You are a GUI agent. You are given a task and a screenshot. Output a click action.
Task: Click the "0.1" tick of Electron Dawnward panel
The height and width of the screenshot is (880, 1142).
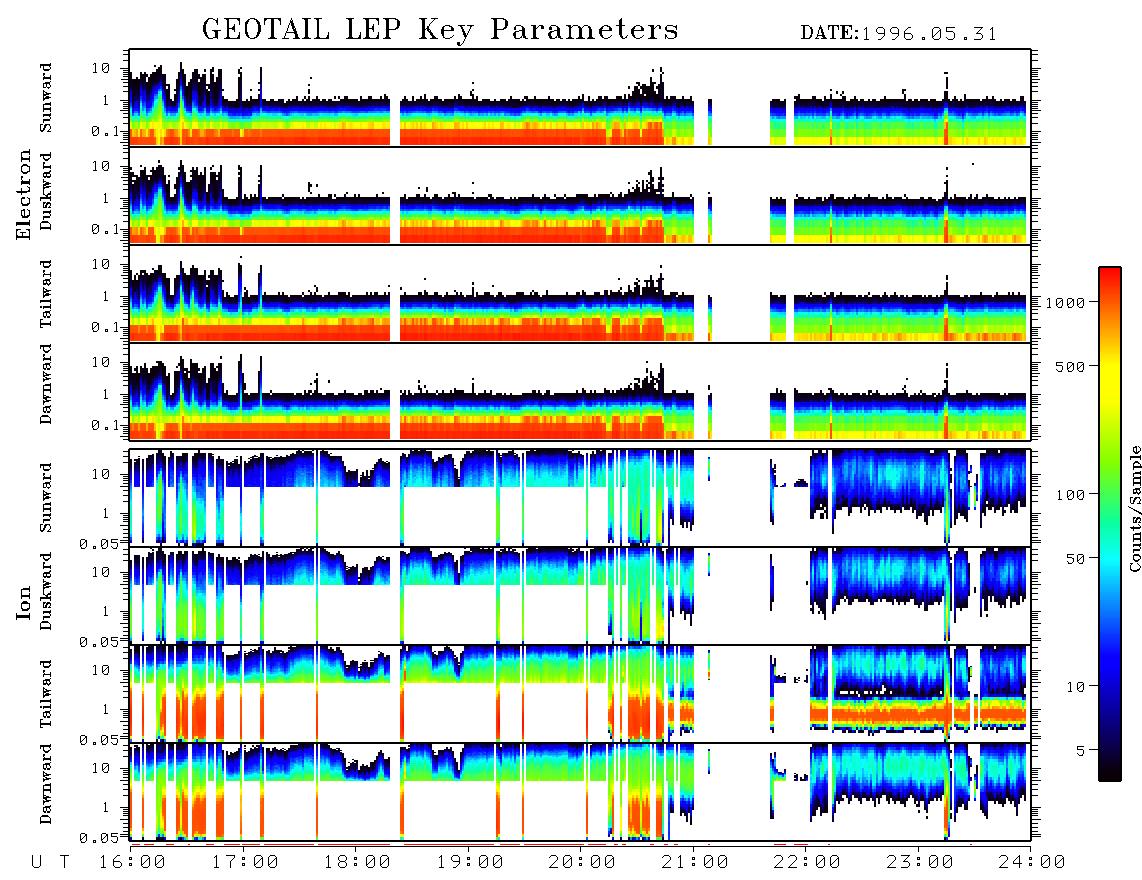(x=108, y=425)
